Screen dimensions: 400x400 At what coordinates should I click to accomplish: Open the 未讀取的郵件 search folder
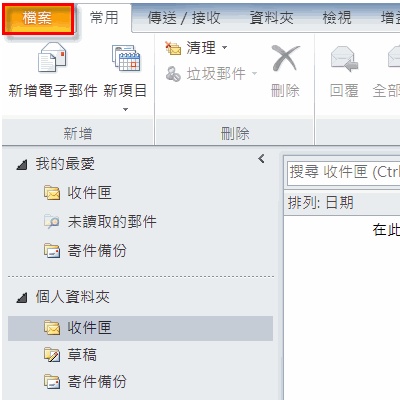tap(112, 222)
